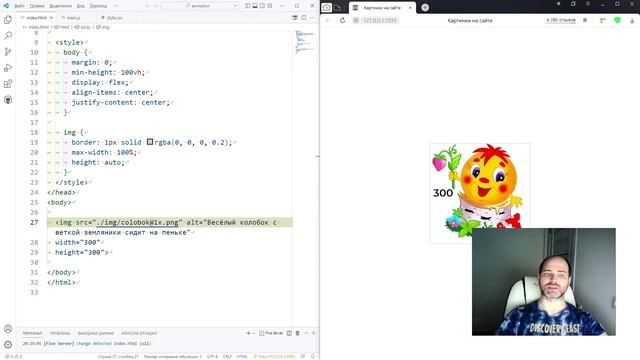The width and height of the screenshot is (640, 360).
Task: Click the cursor position Строка 27 status item
Action: click(118, 356)
